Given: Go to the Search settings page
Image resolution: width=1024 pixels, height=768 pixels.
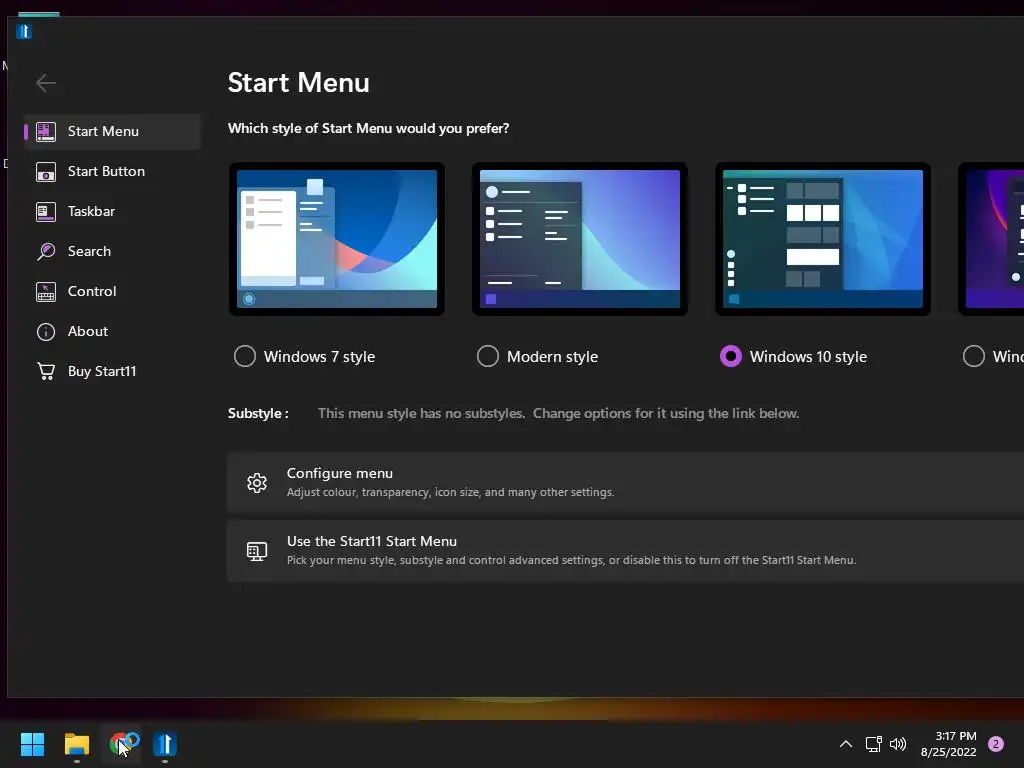Looking at the screenshot, I should tap(112, 251).
